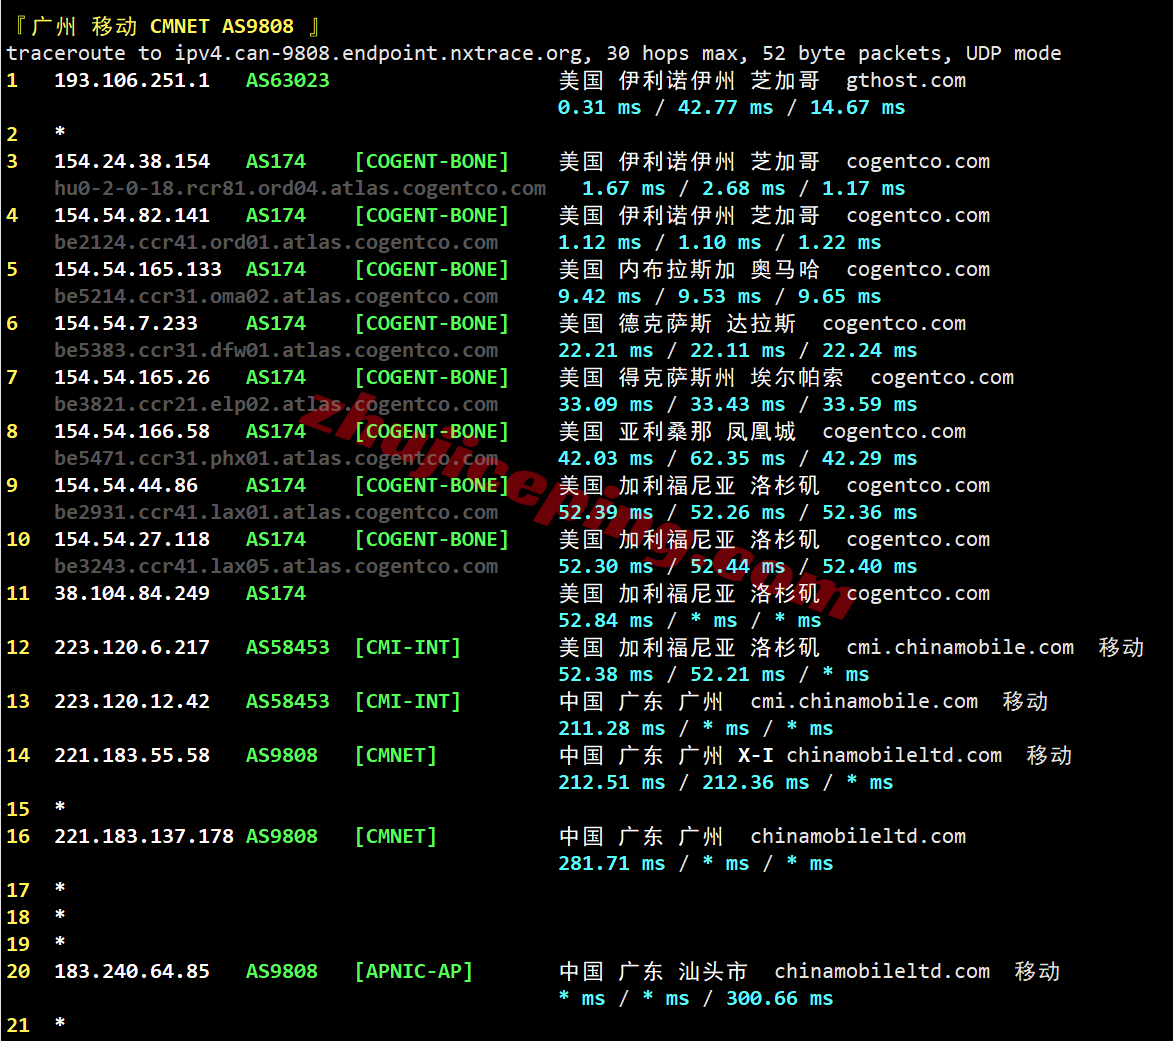Image resolution: width=1173 pixels, height=1041 pixels.
Task: Click the gthost.com hostname on hop 1
Action: 905,80
